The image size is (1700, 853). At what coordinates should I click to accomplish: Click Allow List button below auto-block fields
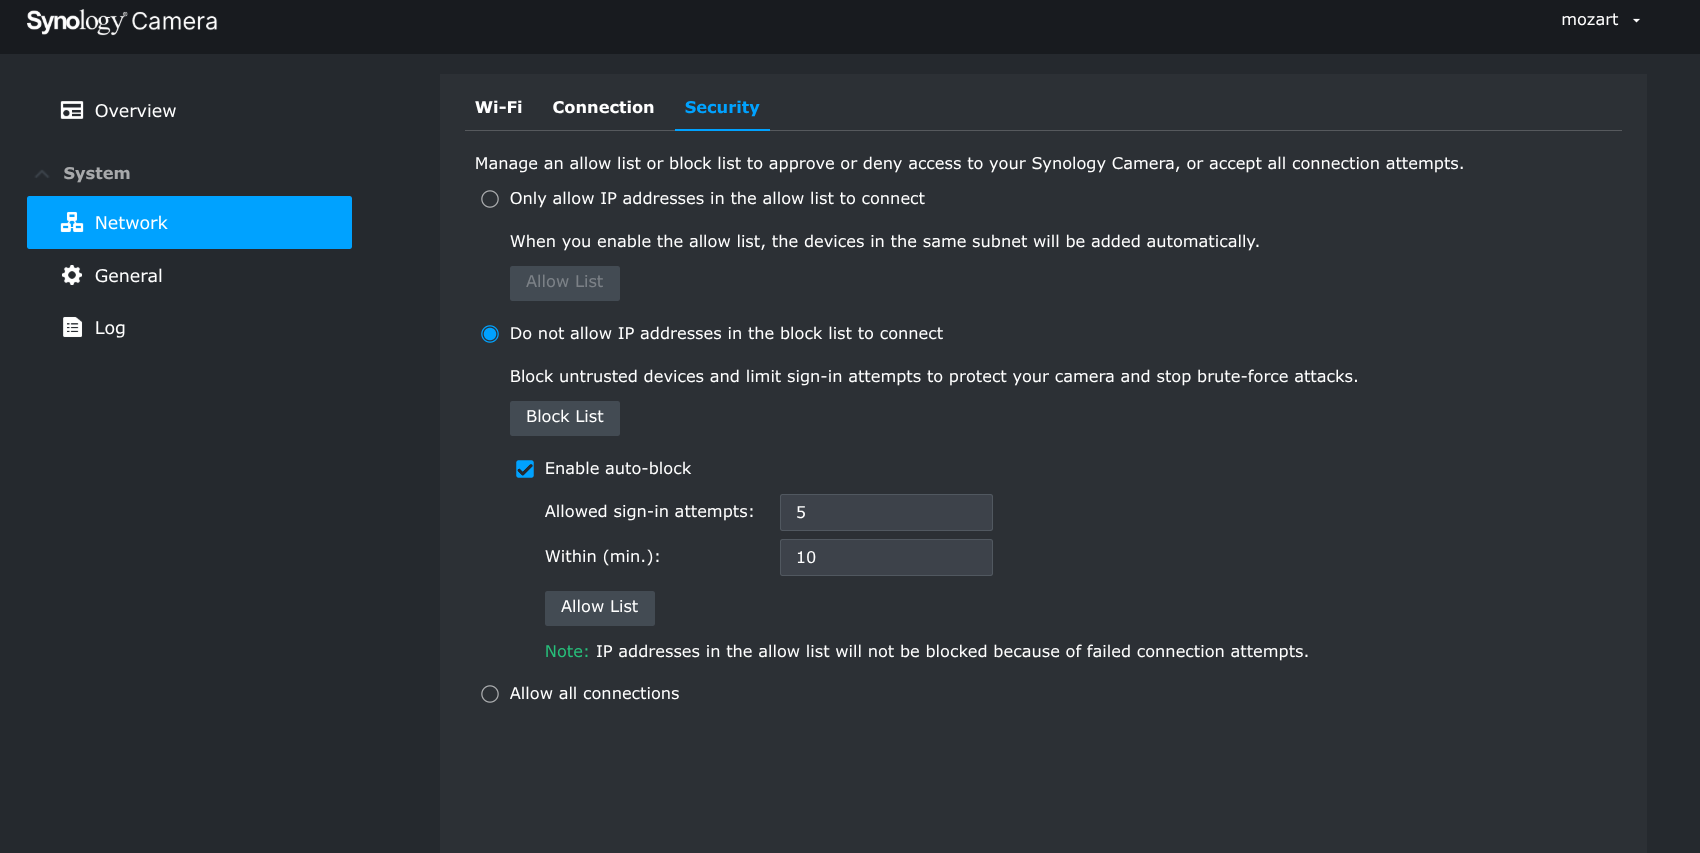click(599, 607)
